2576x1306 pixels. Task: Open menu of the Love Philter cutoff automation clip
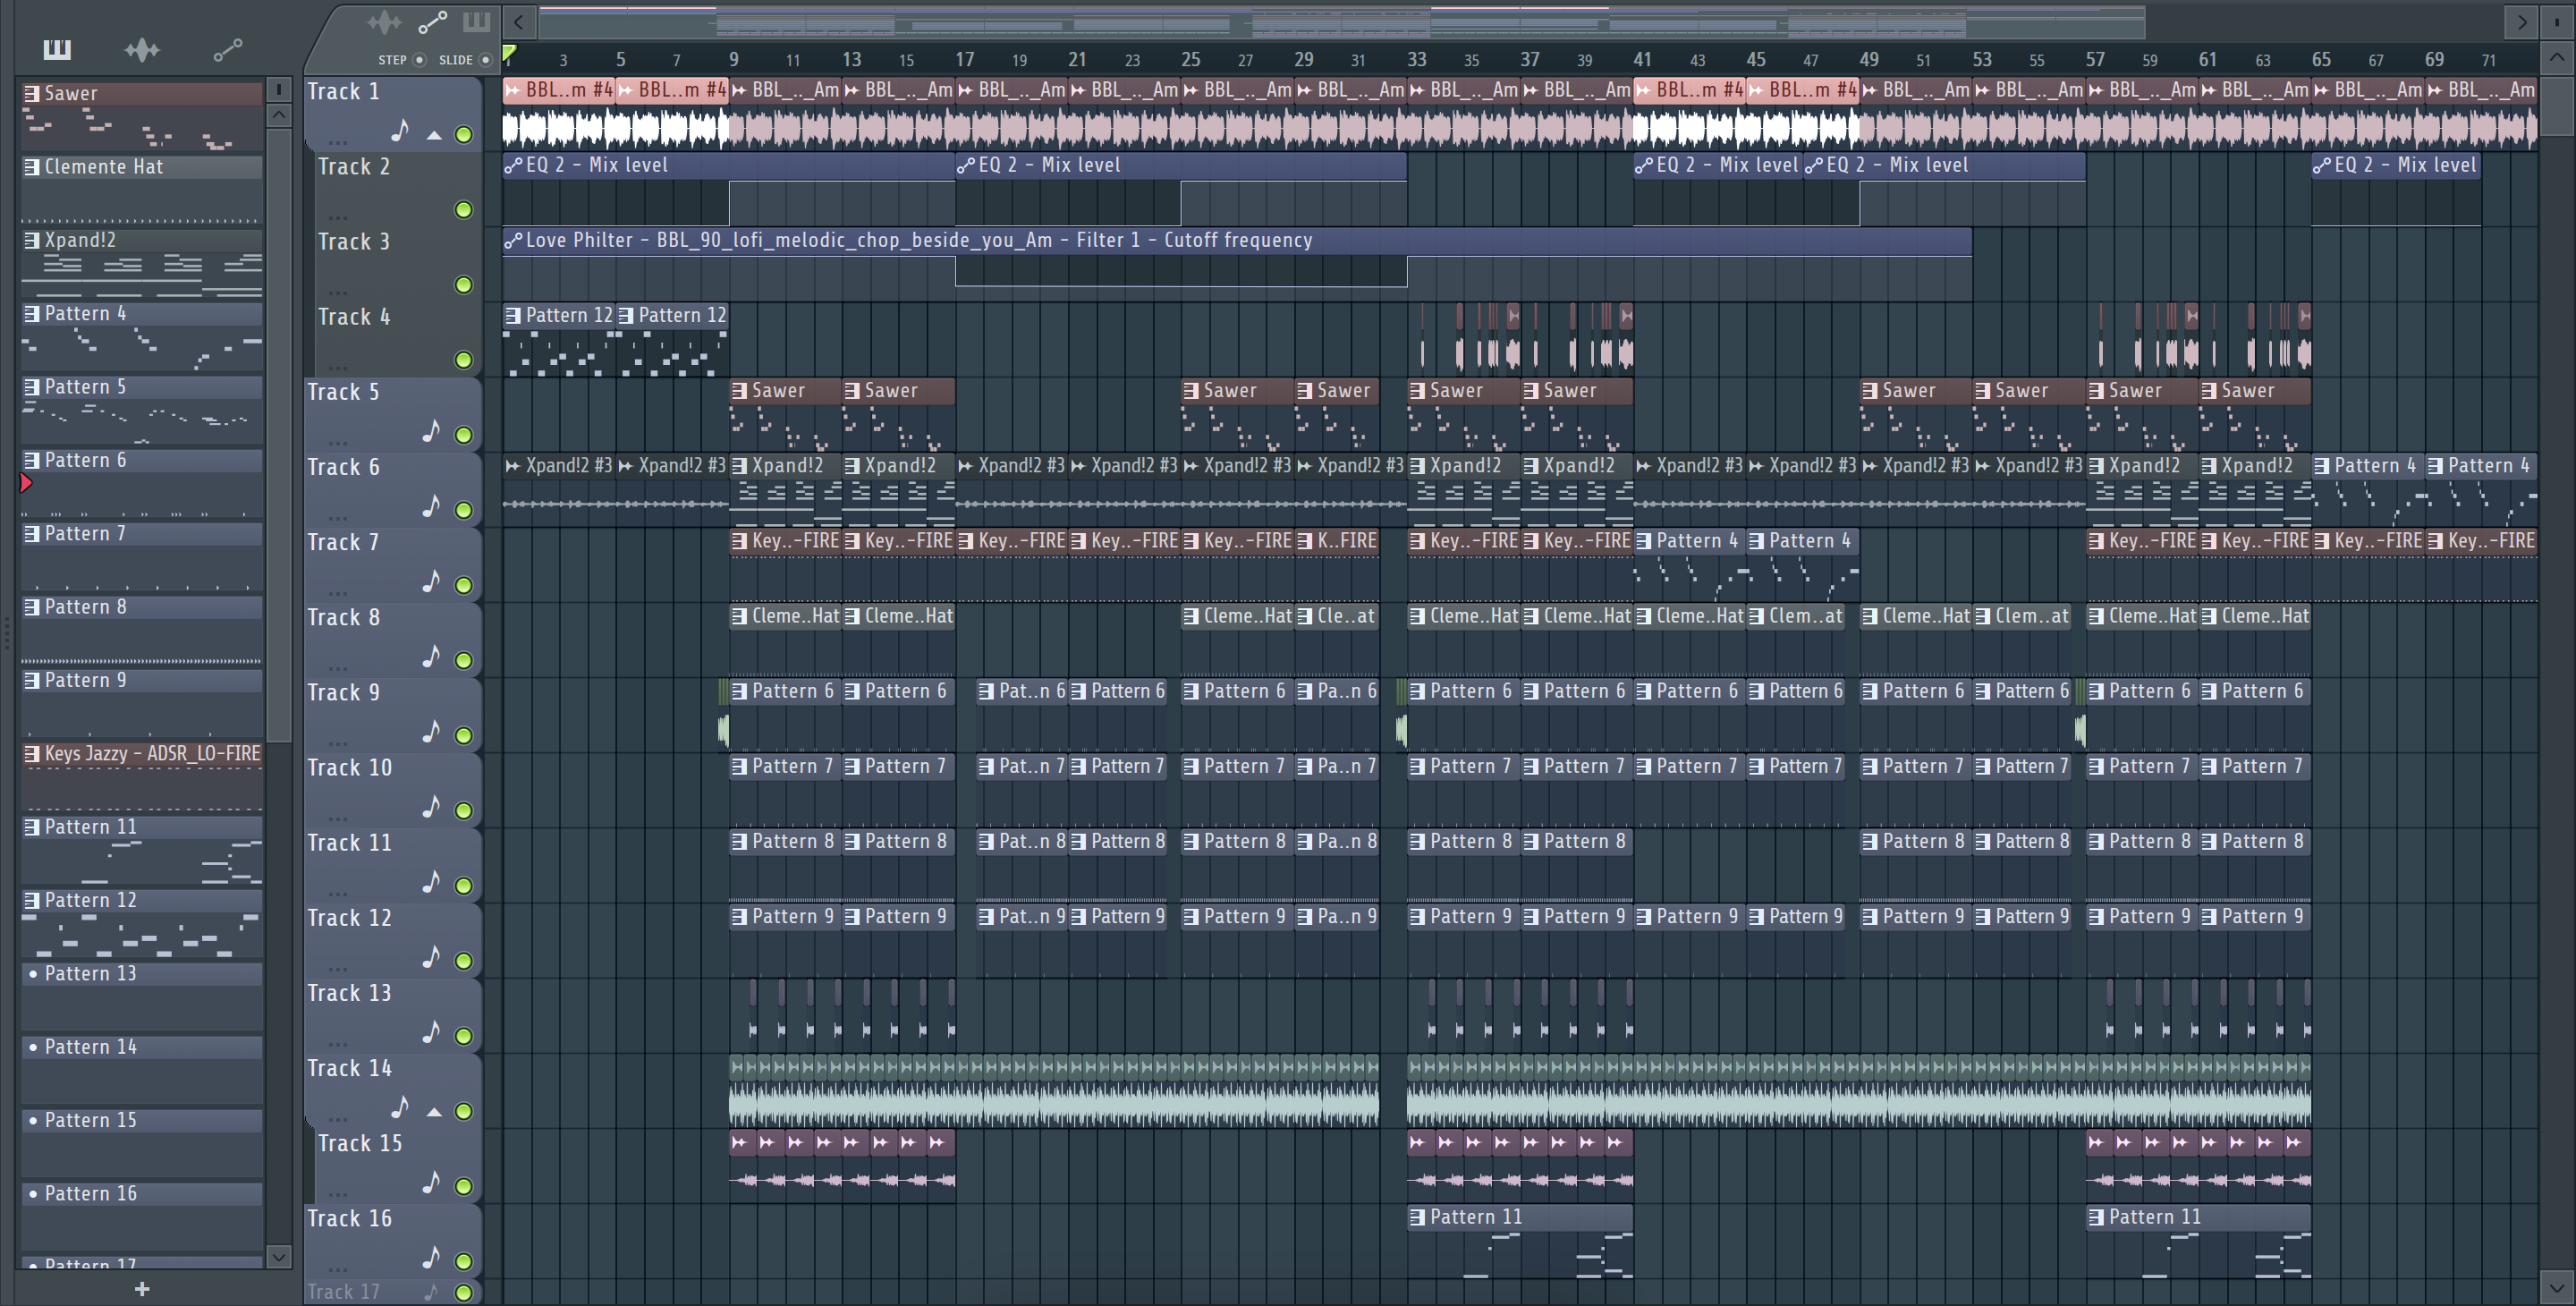[513, 240]
